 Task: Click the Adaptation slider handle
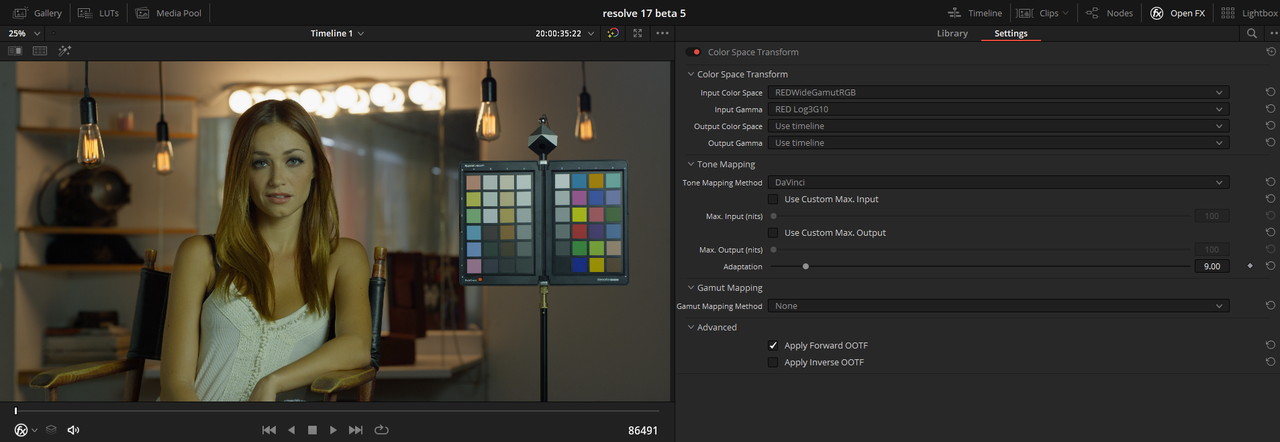click(x=805, y=266)
